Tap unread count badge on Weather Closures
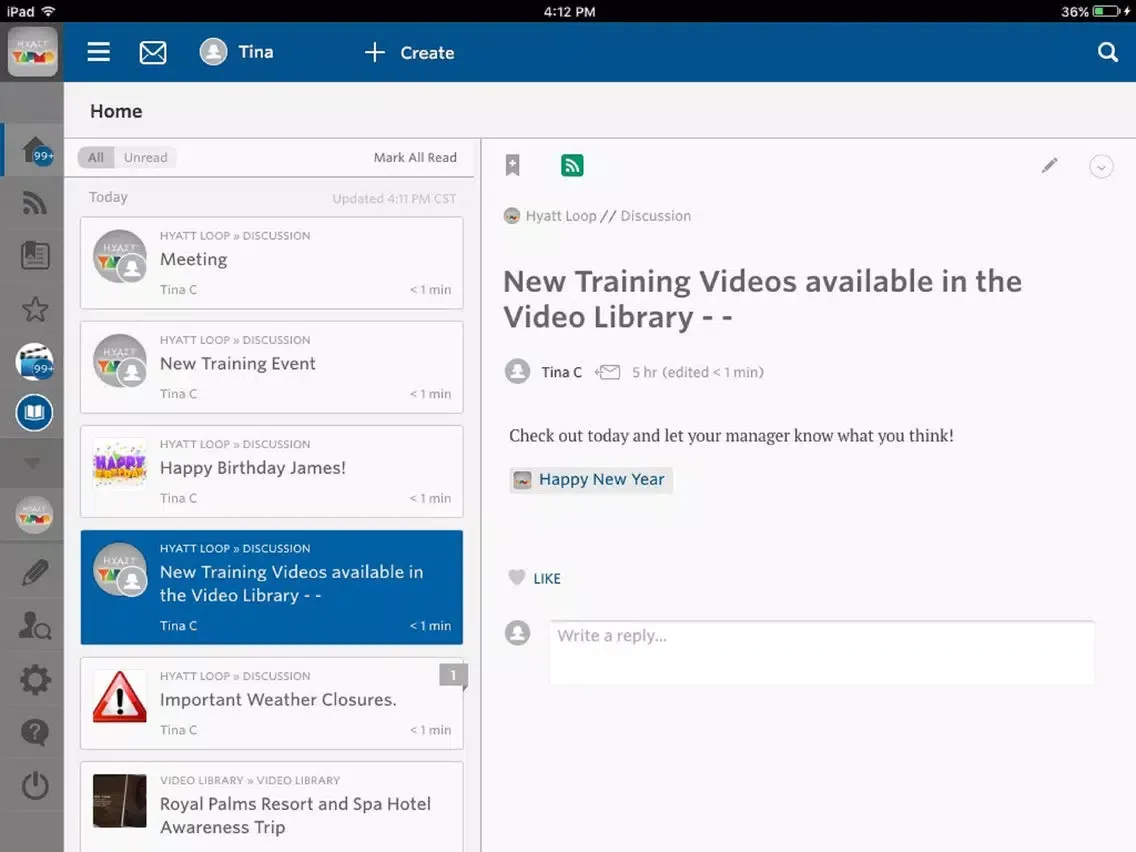1136x852 pixels. pos(454,675)
